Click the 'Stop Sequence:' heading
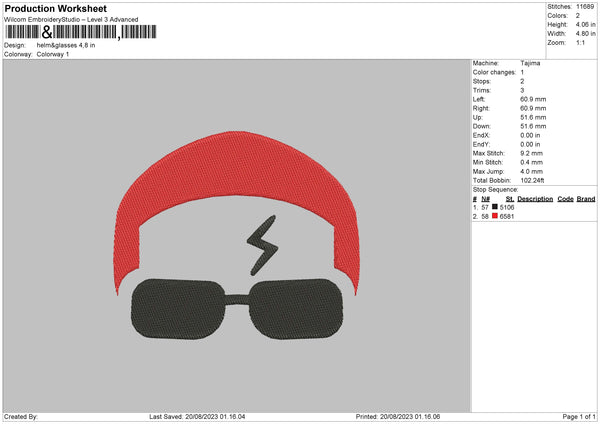600x424 pixels. [x=495, y=190]
